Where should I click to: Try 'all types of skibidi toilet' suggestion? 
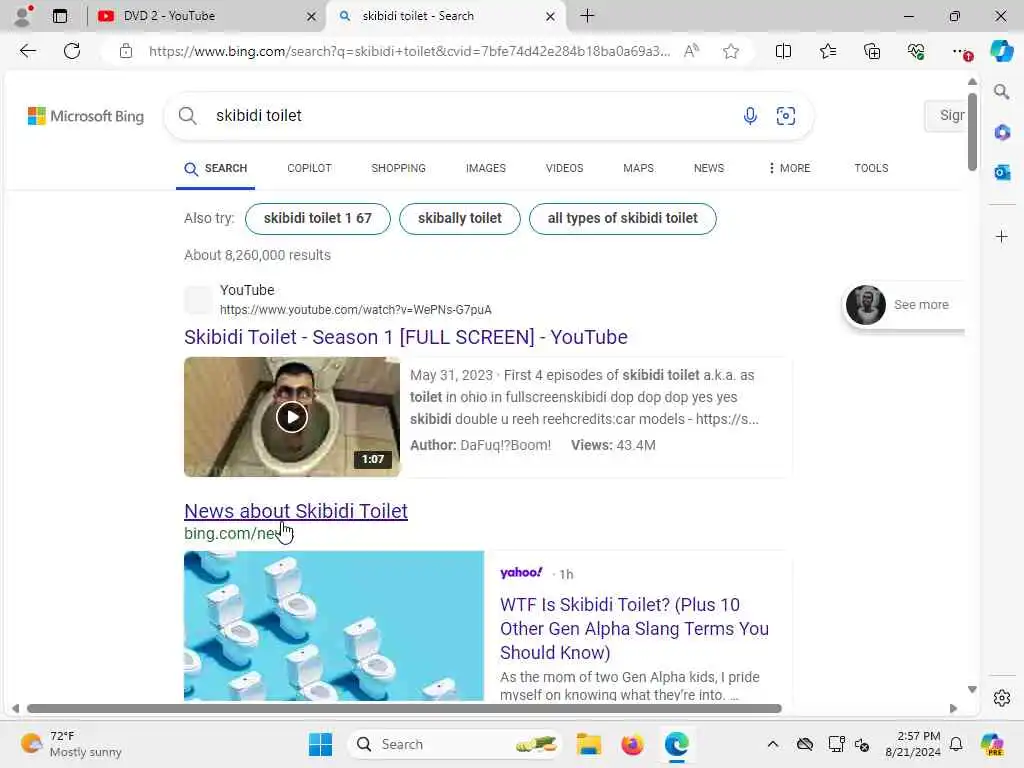[x=622, y=218]
